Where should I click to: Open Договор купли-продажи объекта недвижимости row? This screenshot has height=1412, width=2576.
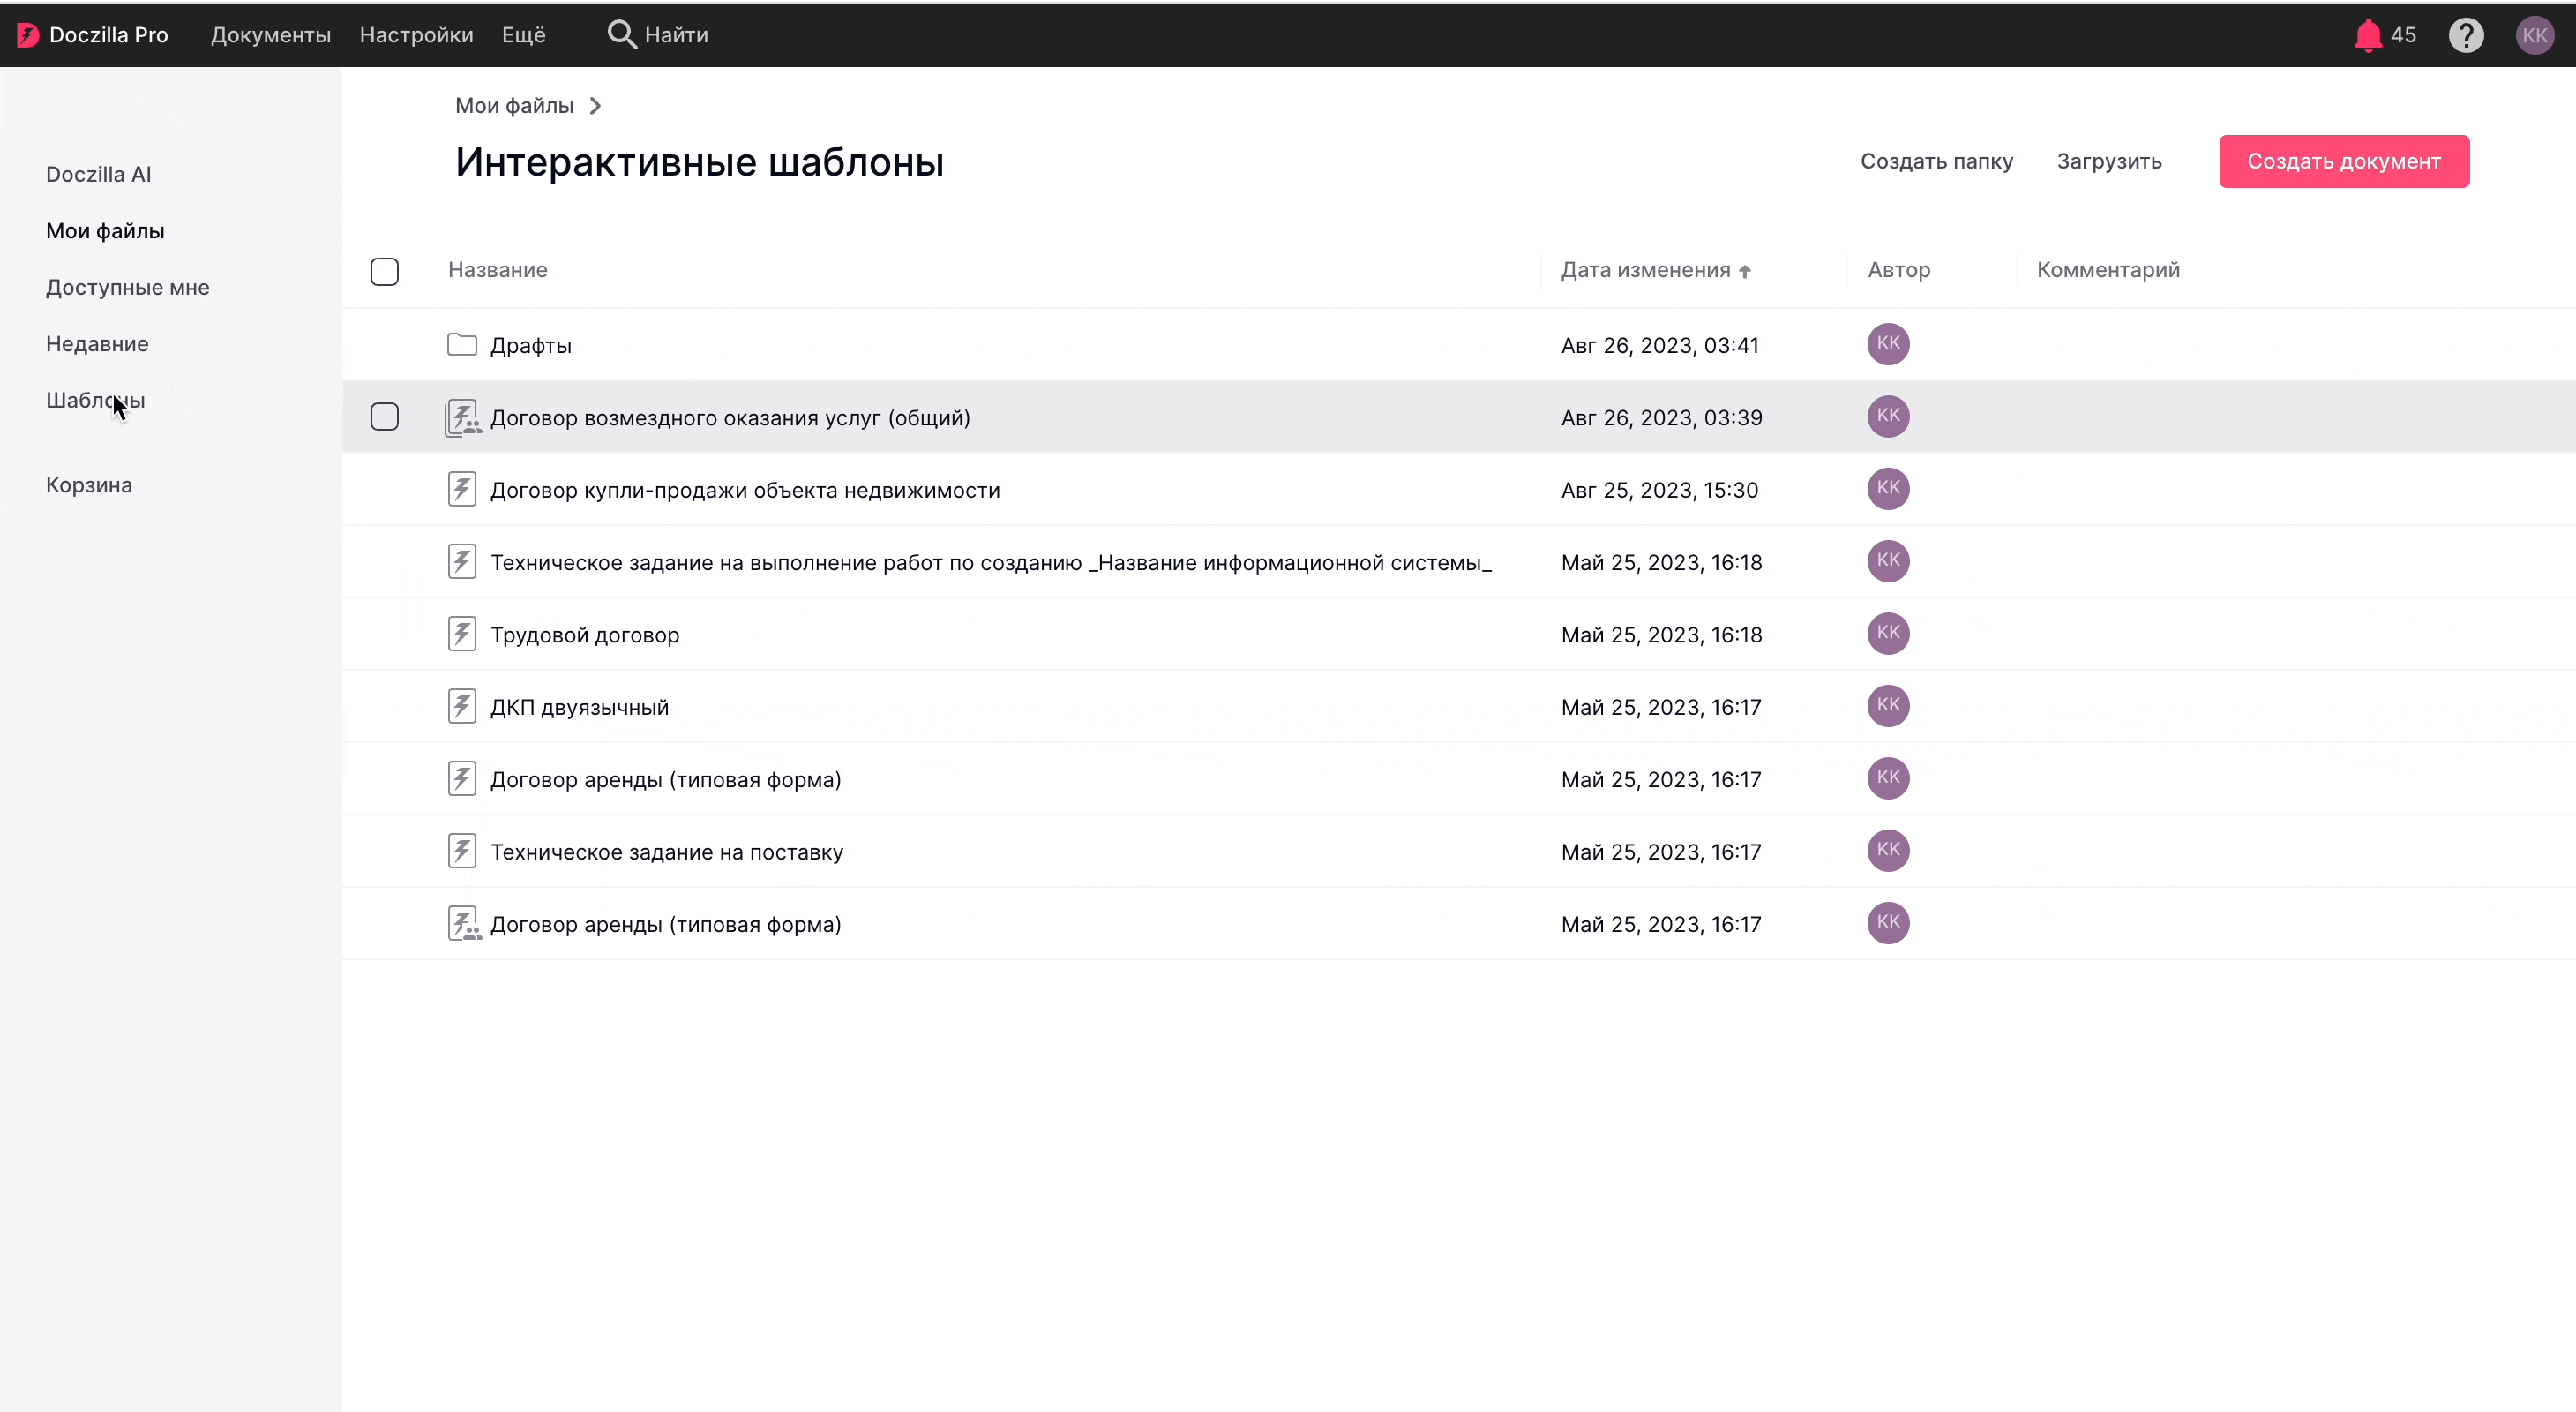tap(744, 490)
